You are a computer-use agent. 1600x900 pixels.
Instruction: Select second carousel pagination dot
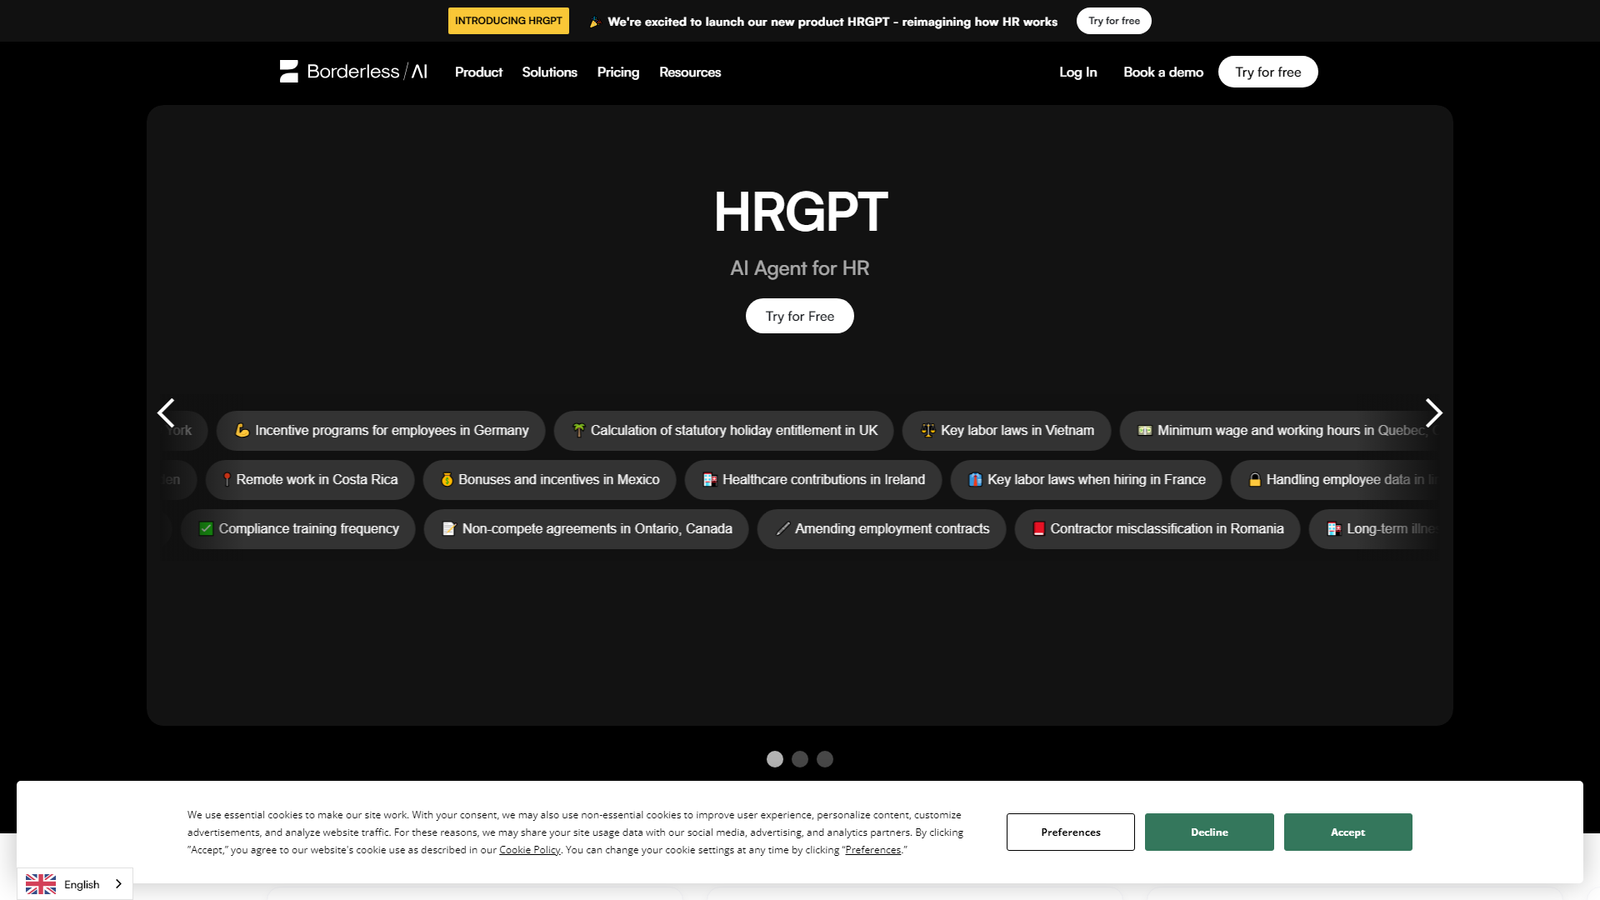(800, 759)
